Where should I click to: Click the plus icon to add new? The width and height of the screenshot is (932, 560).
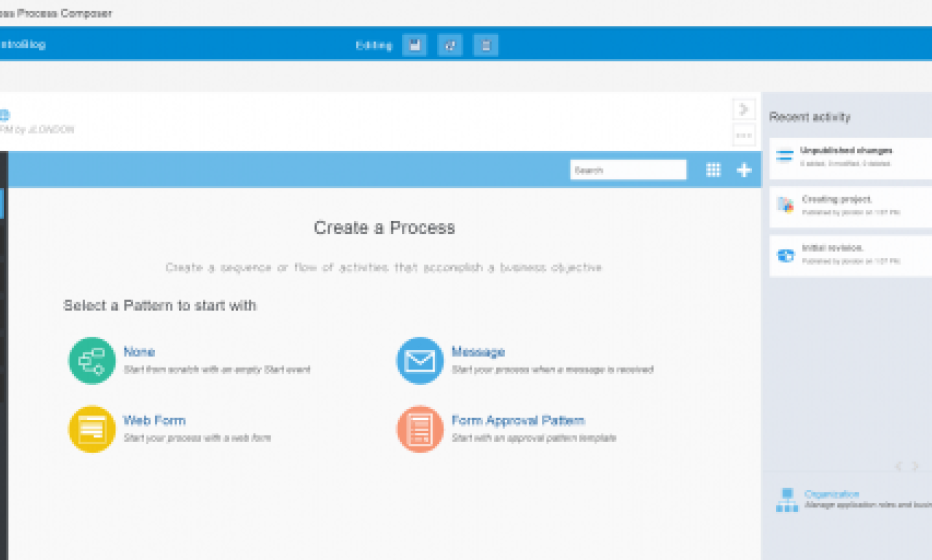[744, 170]
